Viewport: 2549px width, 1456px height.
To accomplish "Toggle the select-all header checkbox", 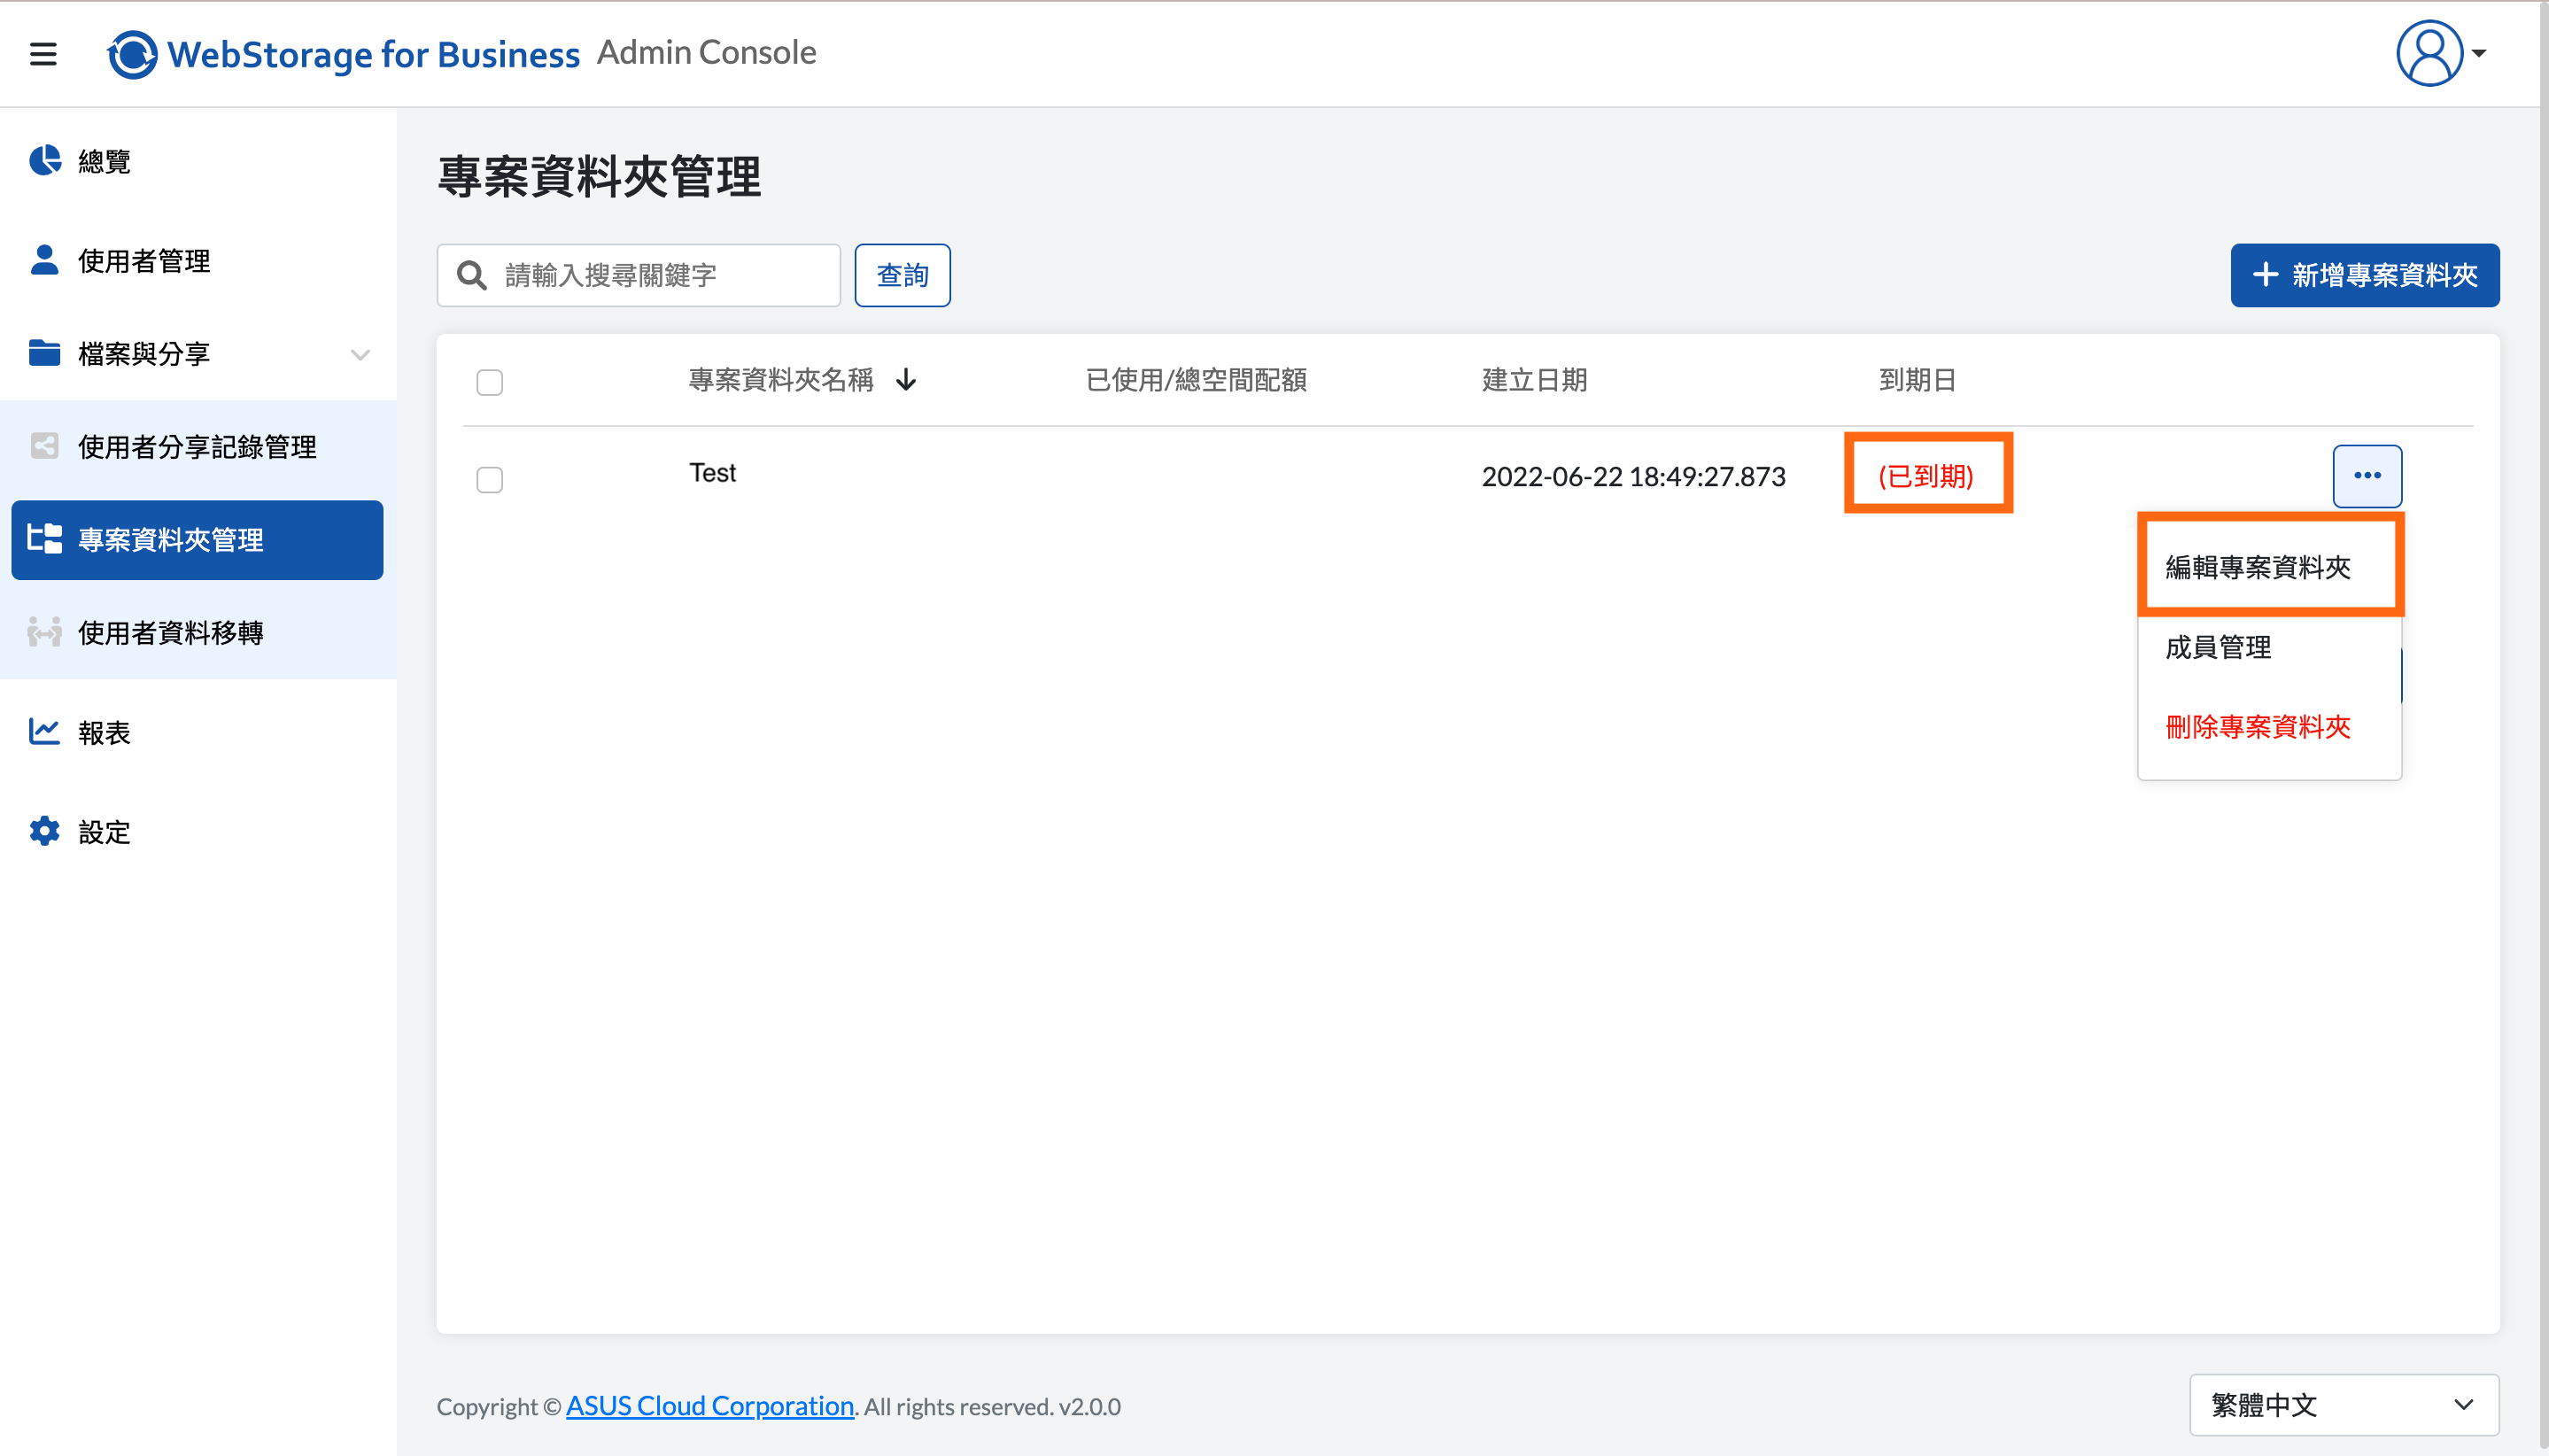I will click(490, 382).
